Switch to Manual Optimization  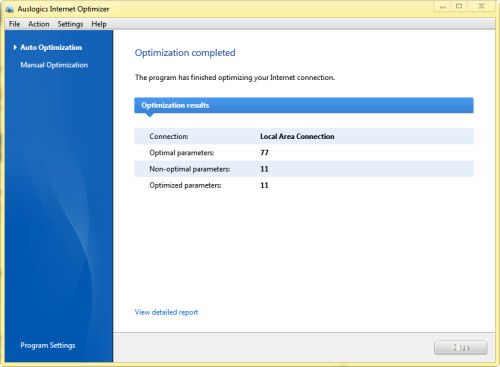[x=54, y=65]
